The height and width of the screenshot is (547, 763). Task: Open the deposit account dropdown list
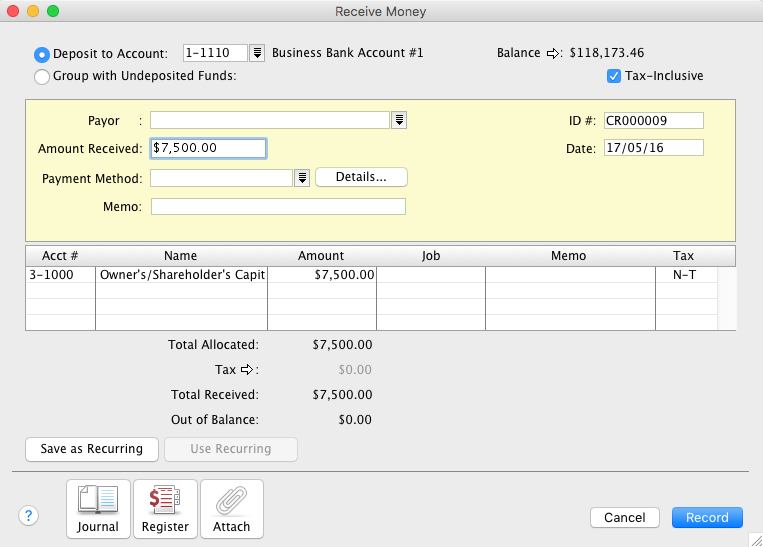[x=257, y=53]
